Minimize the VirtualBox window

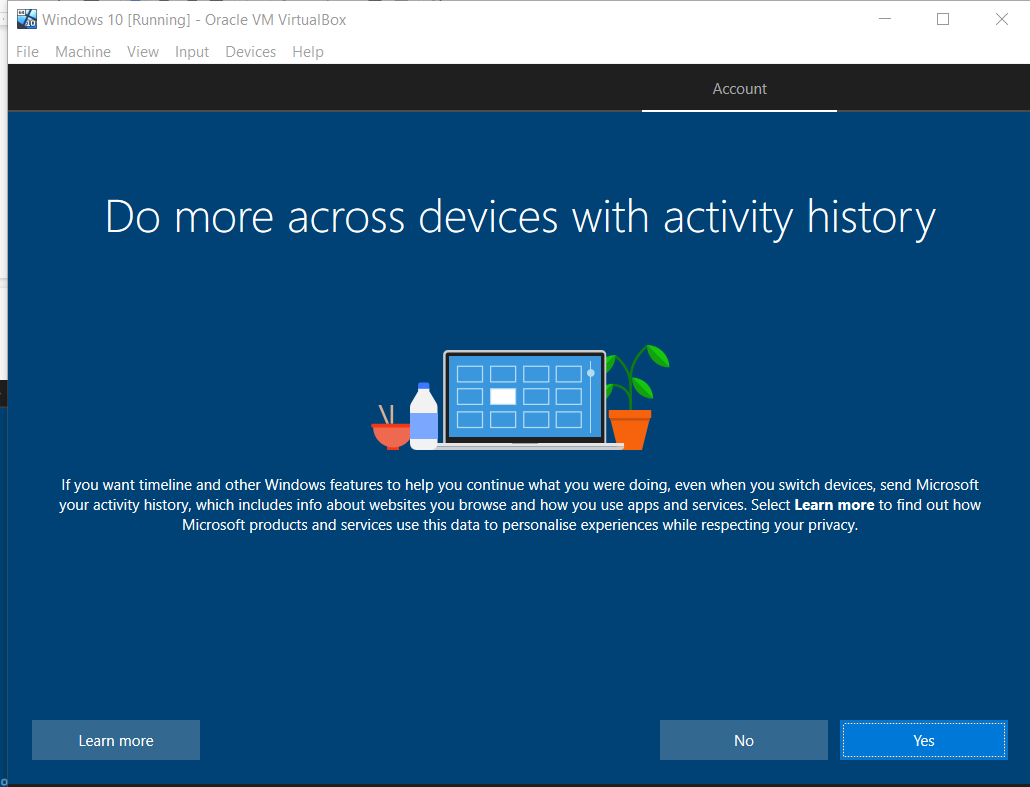point(885,19)
